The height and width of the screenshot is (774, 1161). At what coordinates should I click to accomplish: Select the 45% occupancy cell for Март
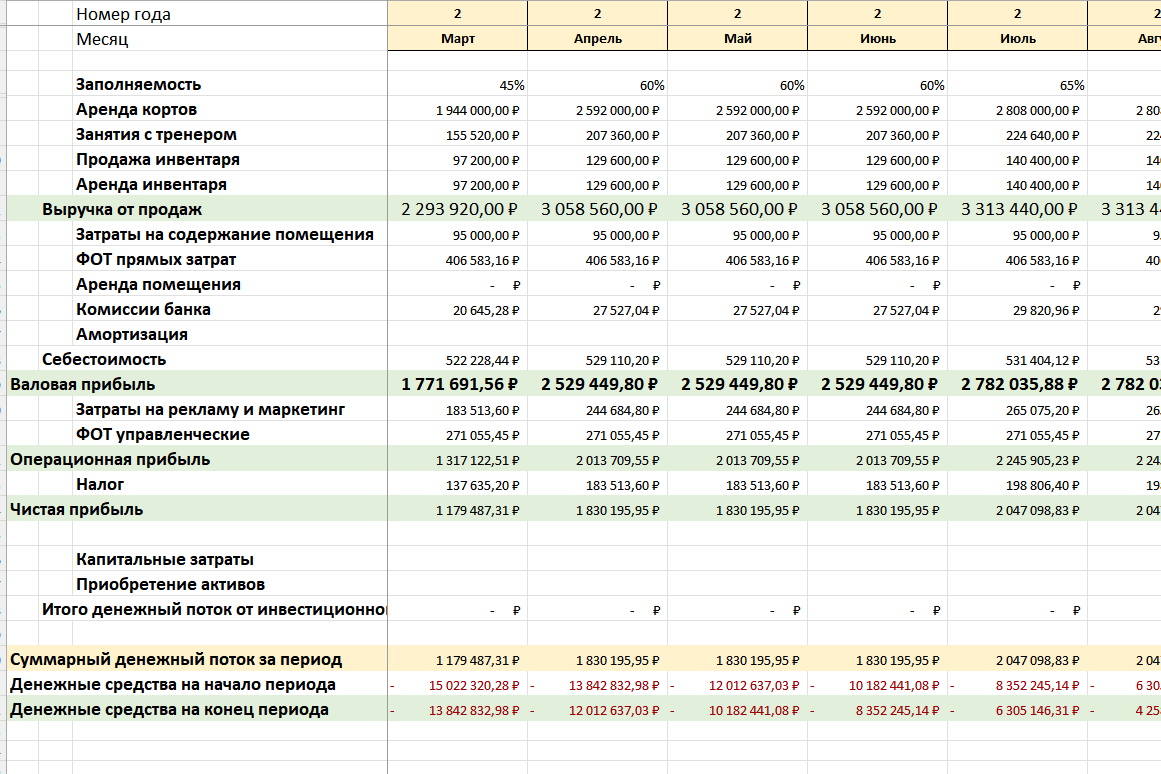tap(458, 85)
